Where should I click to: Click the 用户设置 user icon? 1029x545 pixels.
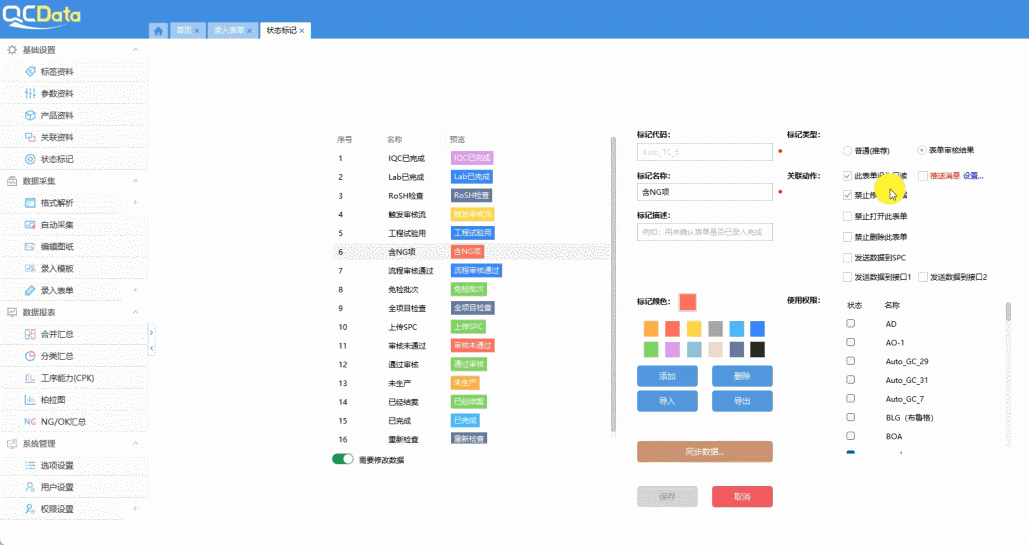31,487
